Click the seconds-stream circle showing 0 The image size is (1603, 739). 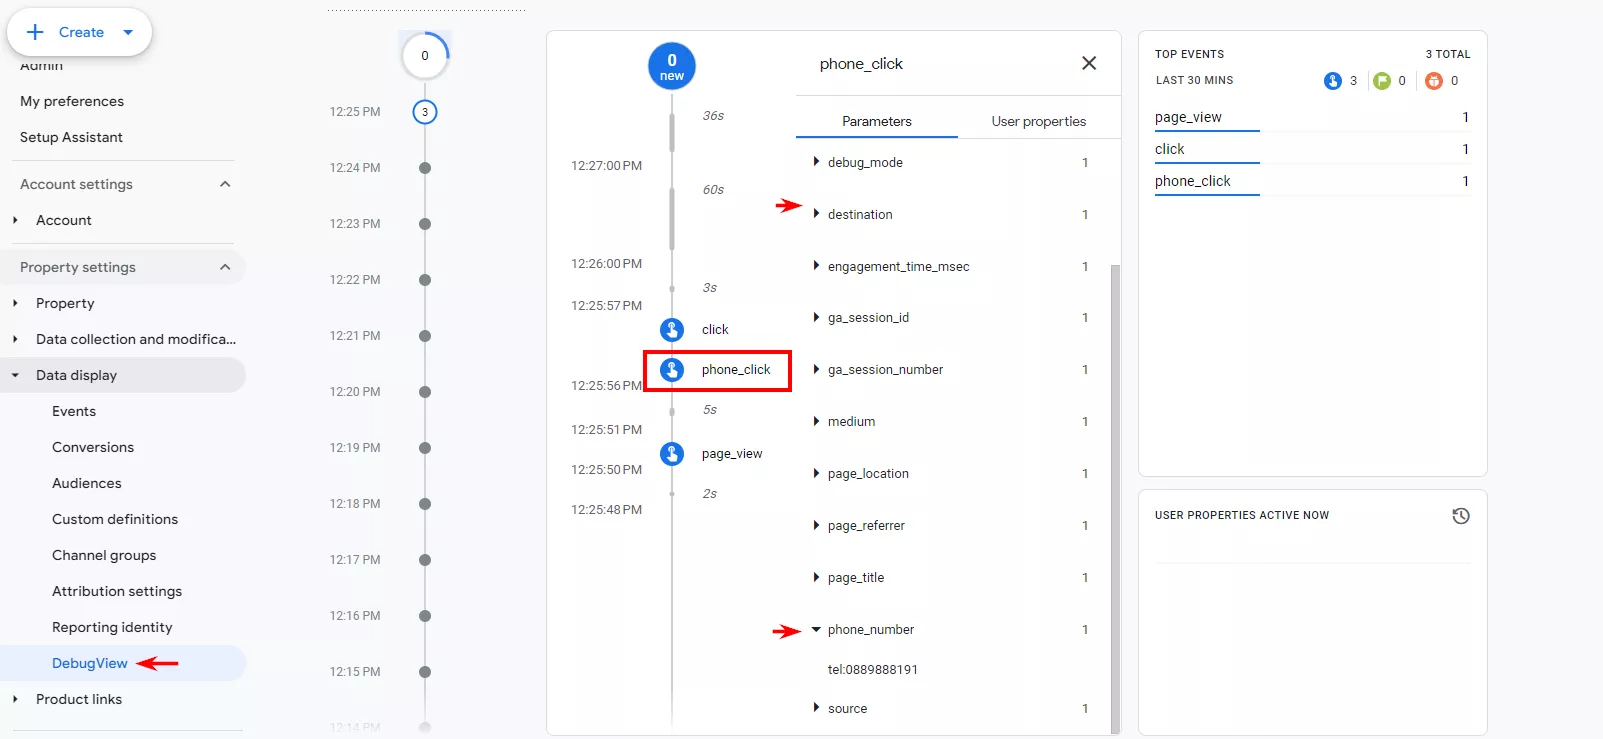[425, 56]
